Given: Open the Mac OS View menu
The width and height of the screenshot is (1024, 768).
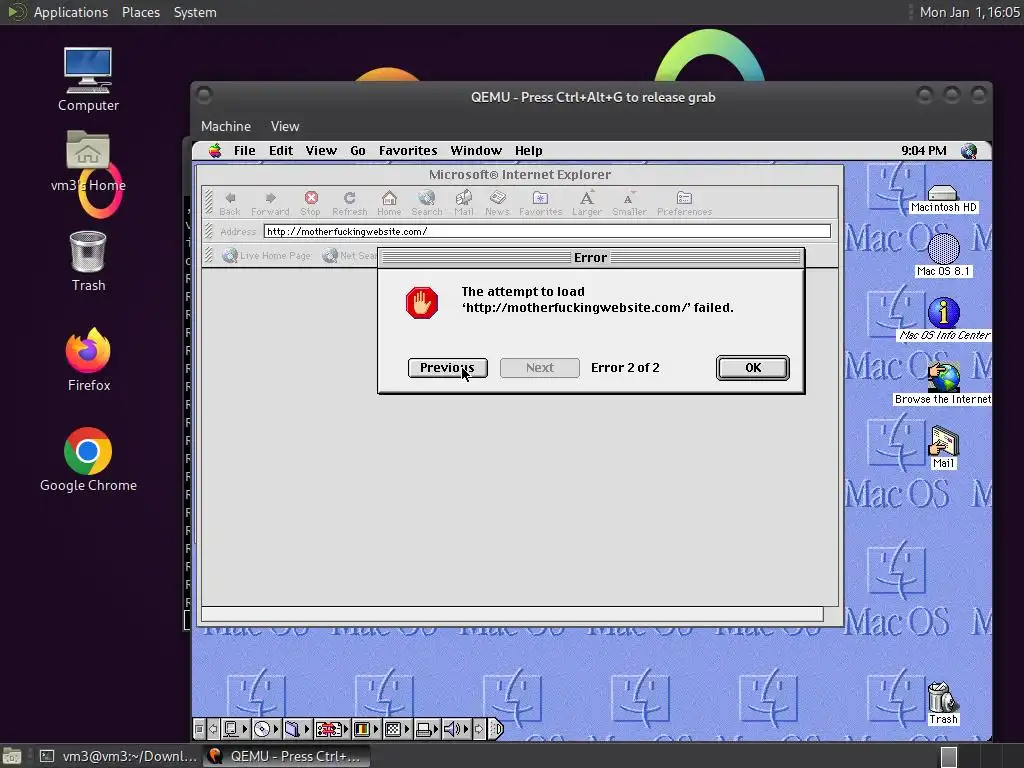Looking at the screenshot, I should 321,151.
